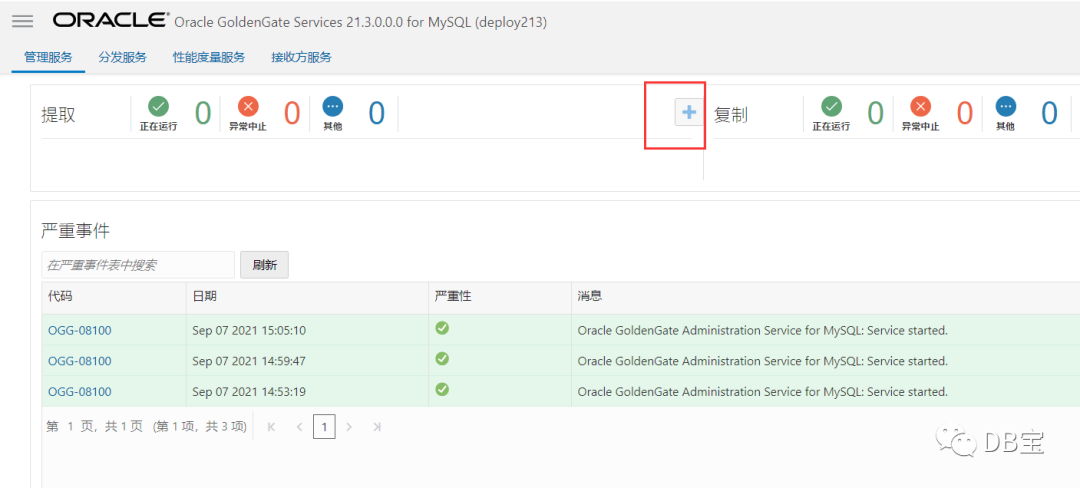Click Replicat abended red X icon

point(920,107)
